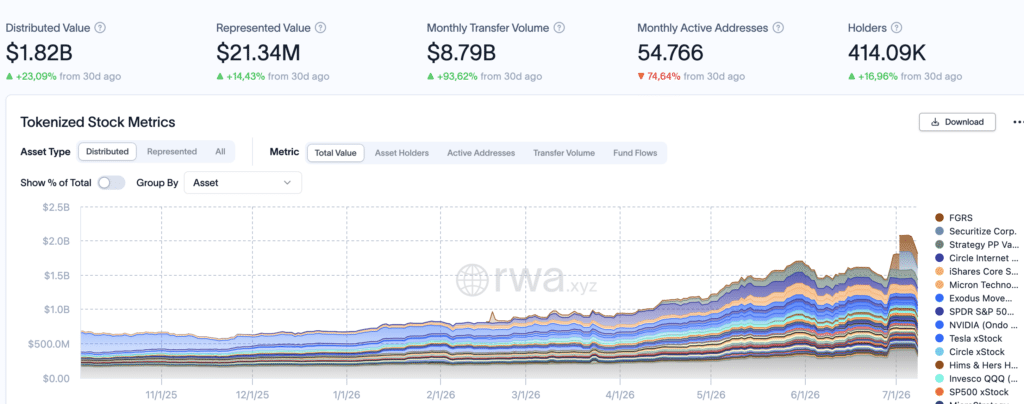The width and height of the screenshot is (1024, 404).
Task: Click the +93,62% change indicator
Action: tap(453, 76)
